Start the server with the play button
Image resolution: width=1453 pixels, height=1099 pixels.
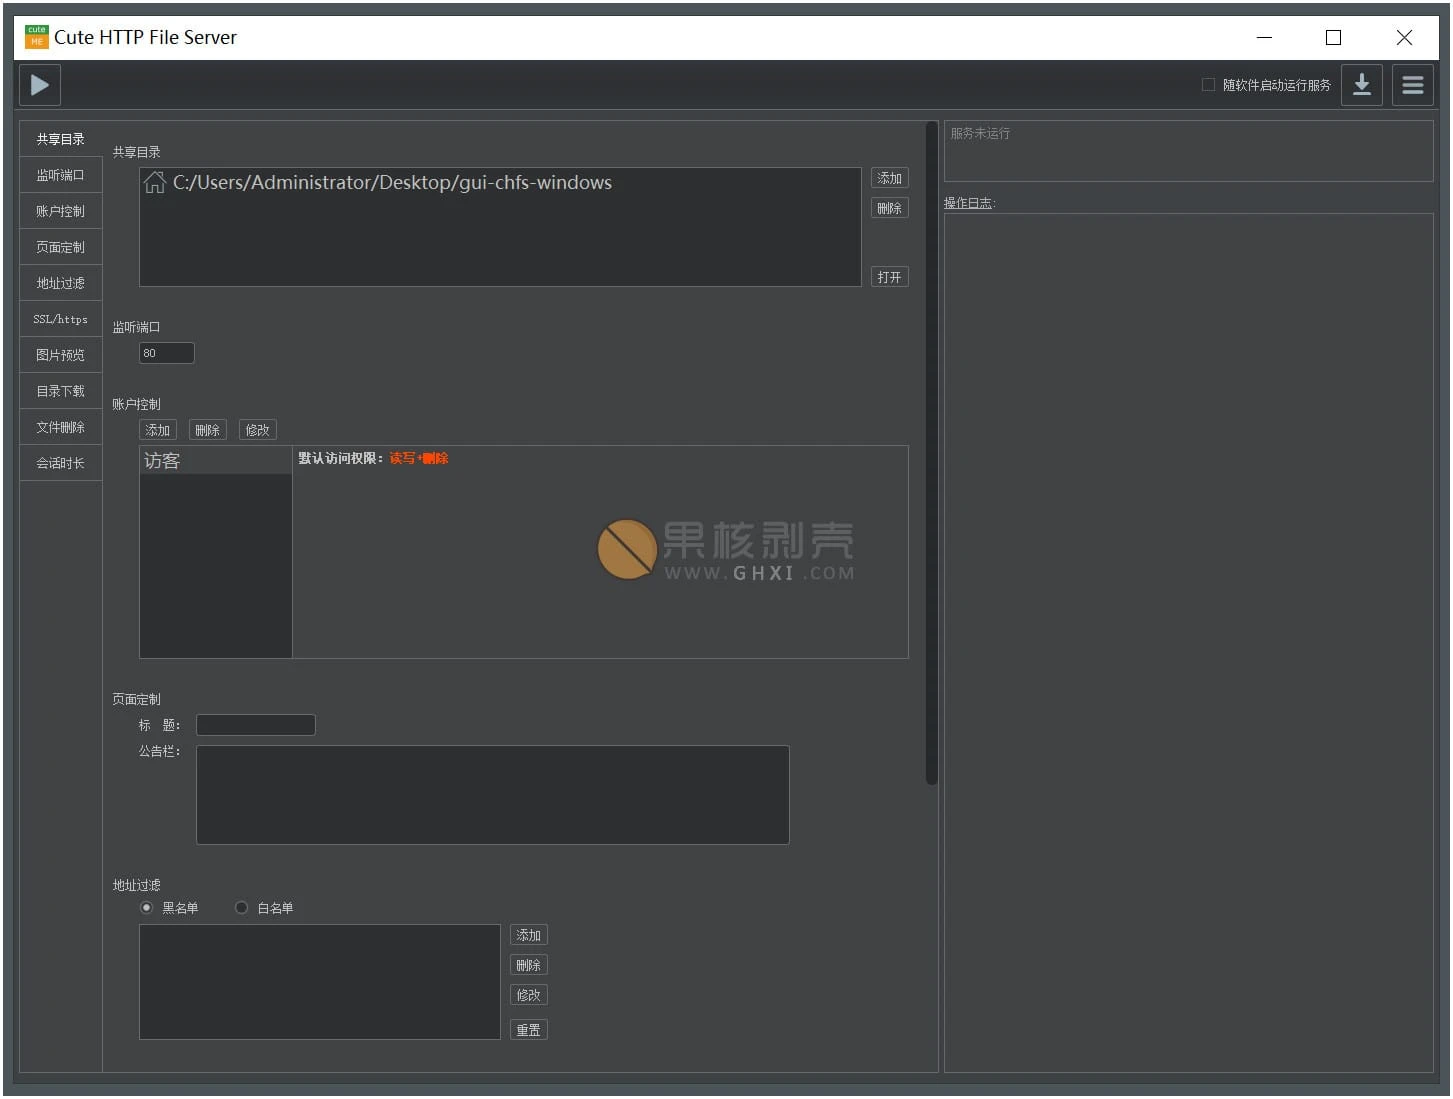pyautogui.click(x=40, y=85)
